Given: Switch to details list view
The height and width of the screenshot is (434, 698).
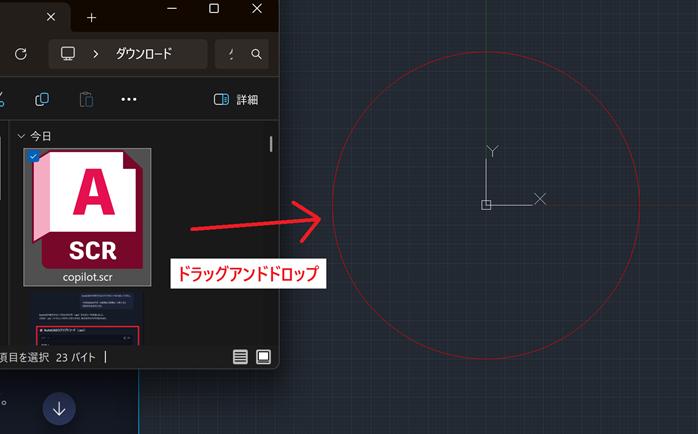Looking at the screenshot, I should 240,357.
